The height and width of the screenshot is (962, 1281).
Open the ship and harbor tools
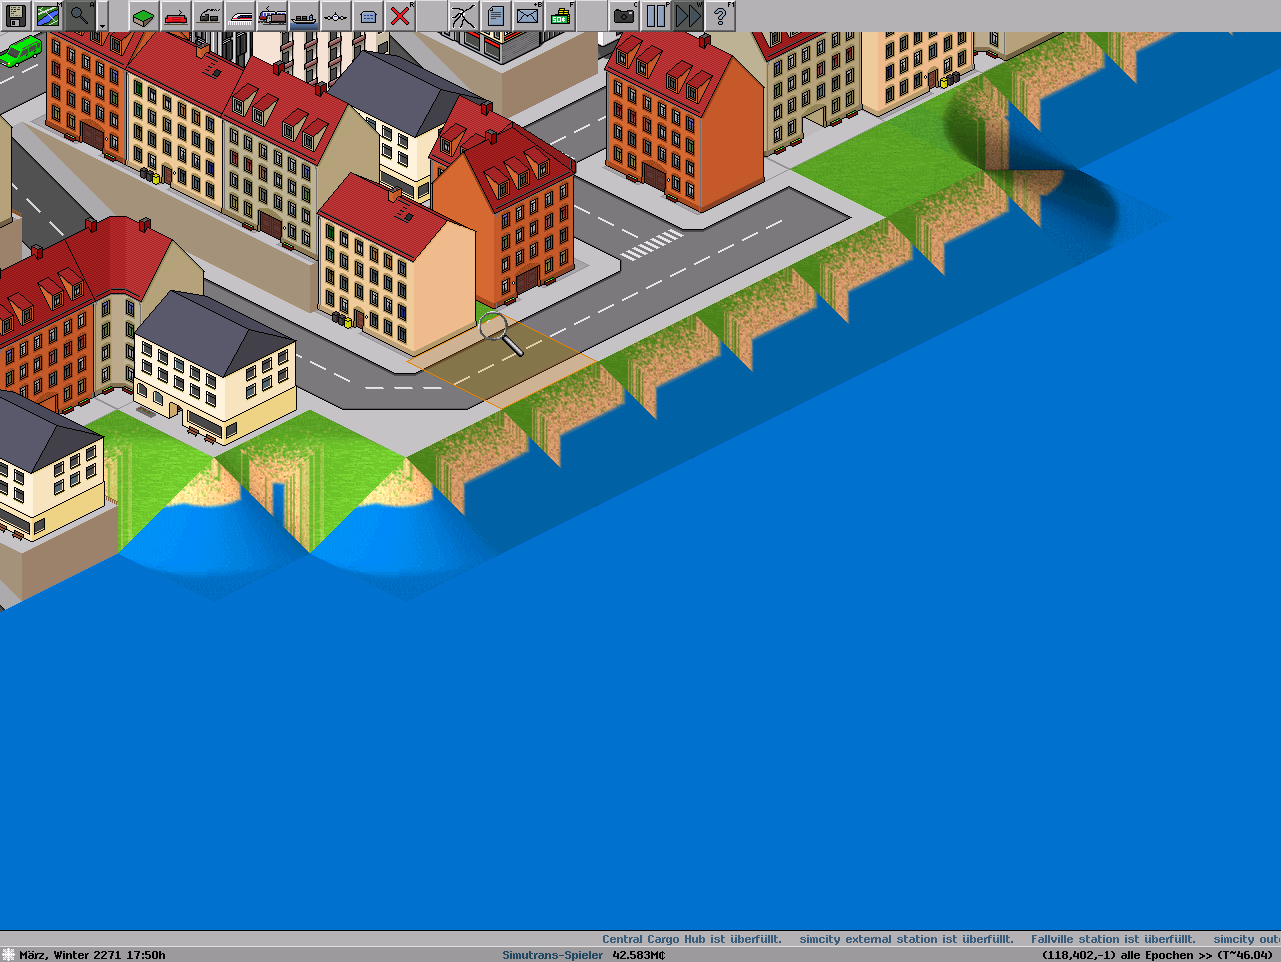coord(304,16)
